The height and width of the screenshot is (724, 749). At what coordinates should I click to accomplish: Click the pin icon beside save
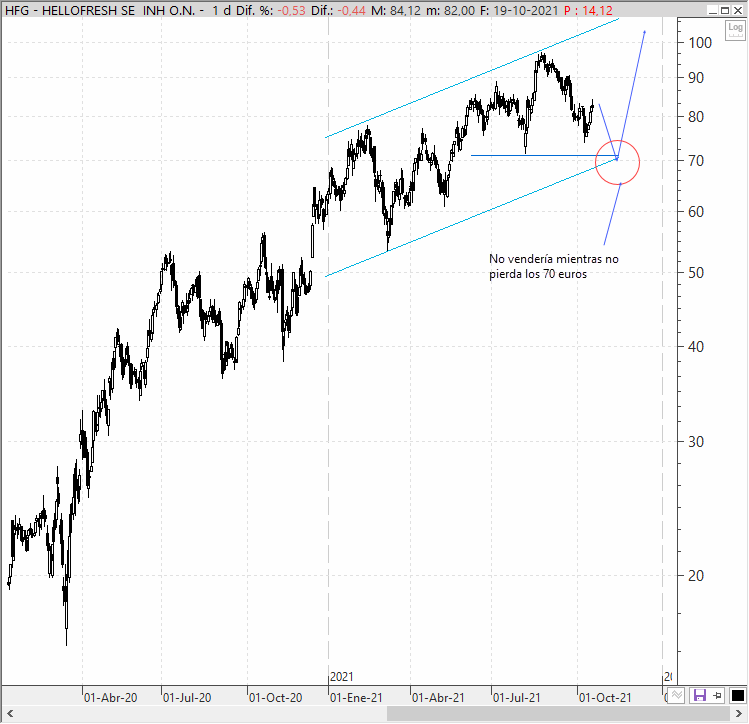point(717,695)
